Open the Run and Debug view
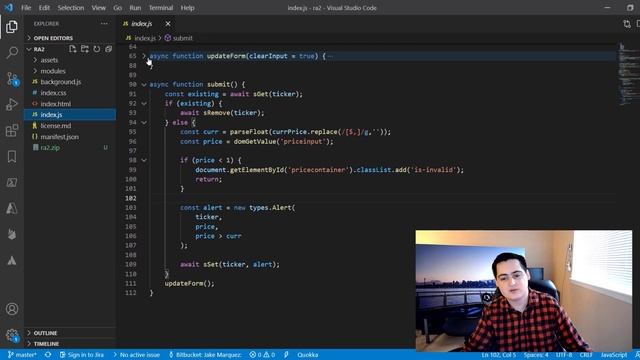 coord(12,104)
